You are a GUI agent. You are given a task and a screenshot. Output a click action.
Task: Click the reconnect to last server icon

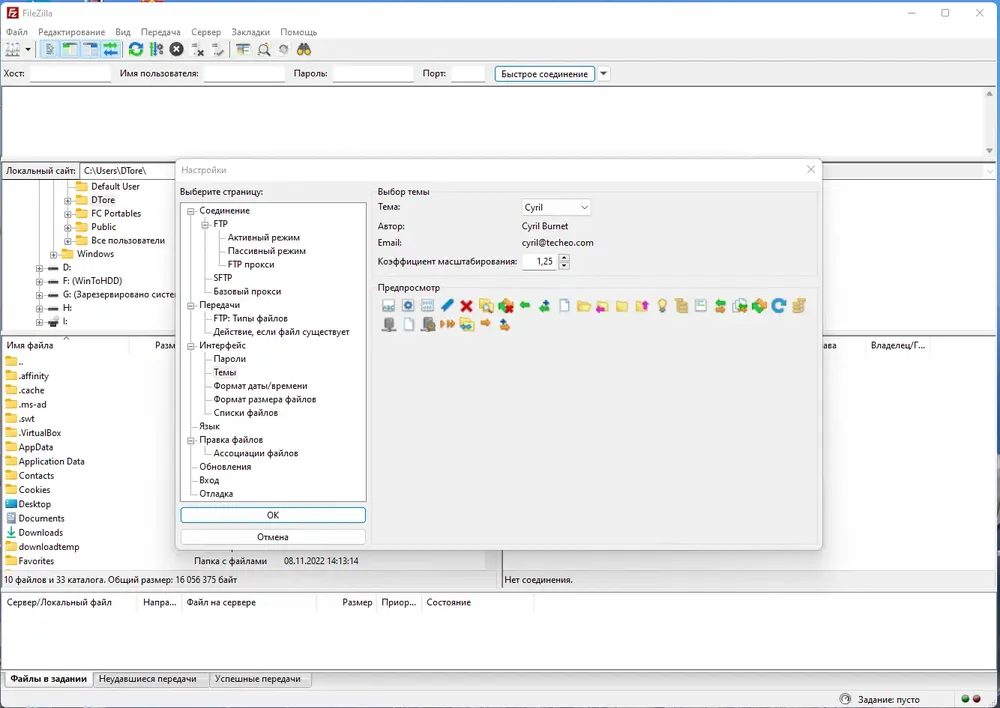pos(218,50)
